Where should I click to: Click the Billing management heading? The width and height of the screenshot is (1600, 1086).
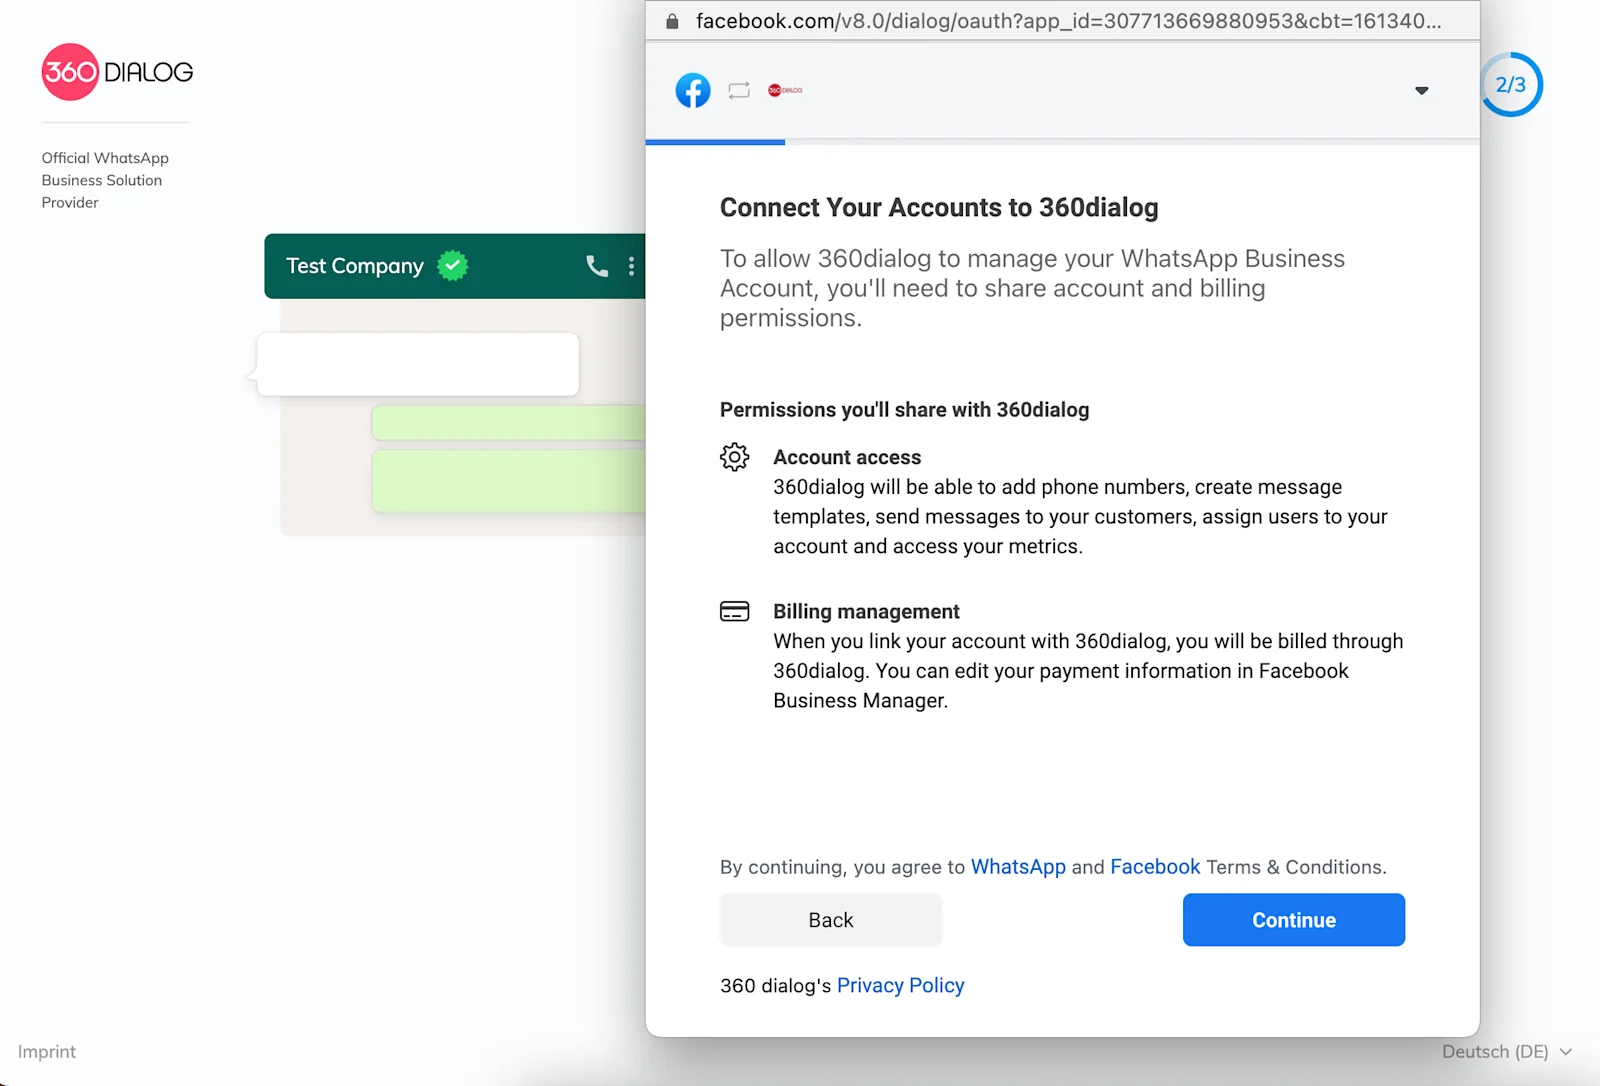coord(866,611)
